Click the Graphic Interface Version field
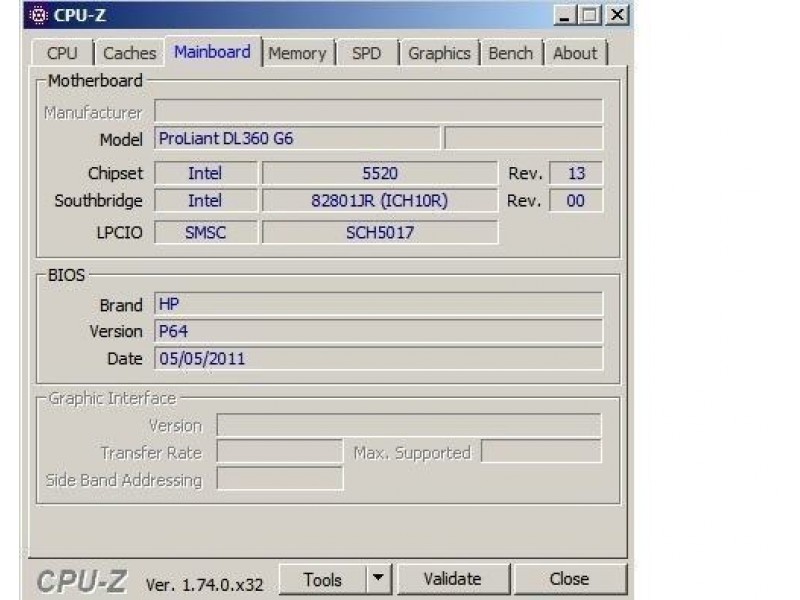This screenshot has height=600, width=800. [x=409, y=425]
